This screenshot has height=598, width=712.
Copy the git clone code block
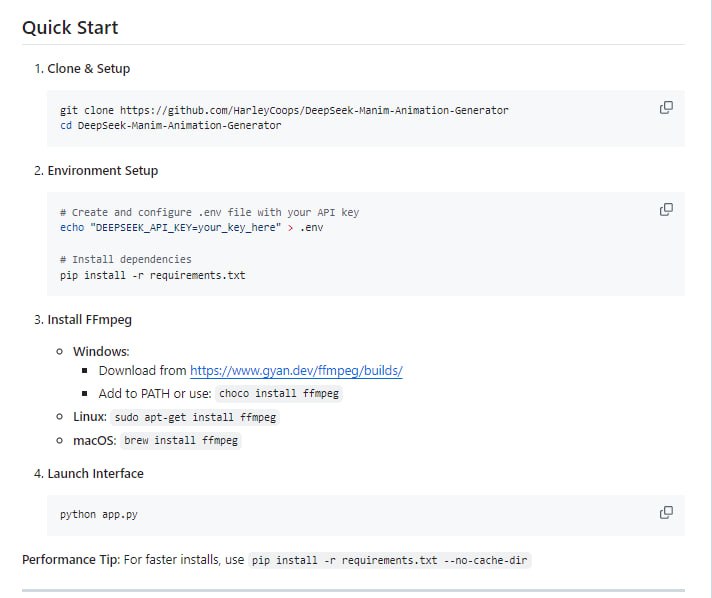(x=666, y=108)
